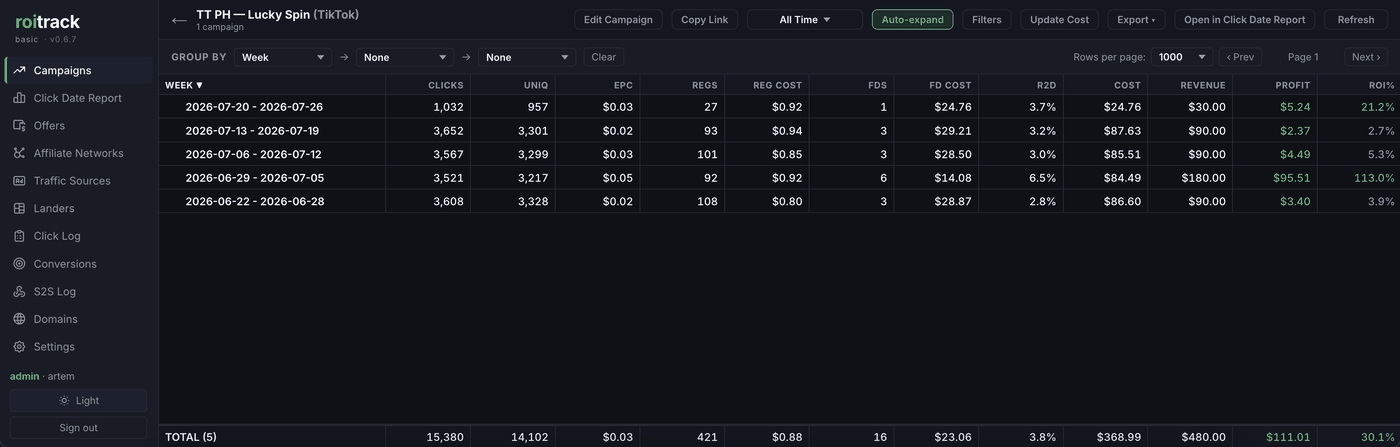This screenshot has width=1400, height=447.
Task: Click the Landers sidebar icon
Action: (19, 208)
